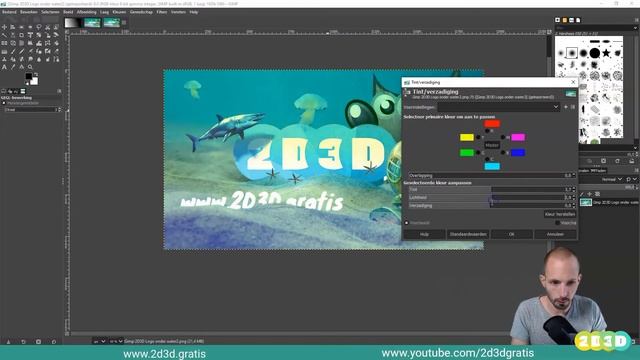The image size is (640, 360).
Task: Open the Kleuren menu
Action: pos(119,12)
